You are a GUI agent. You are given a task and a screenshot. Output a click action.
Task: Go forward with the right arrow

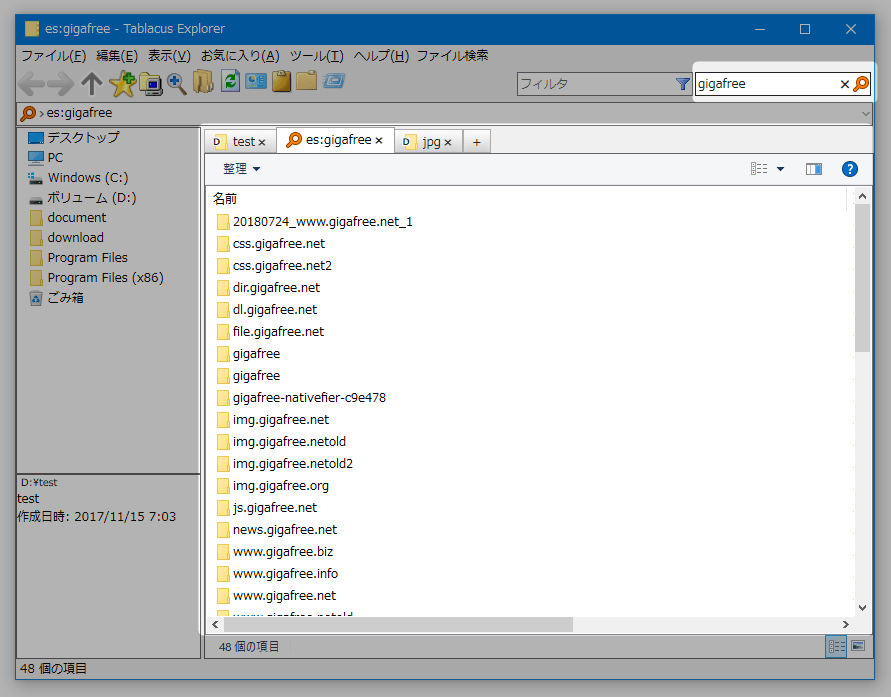[x=61, y=84]
